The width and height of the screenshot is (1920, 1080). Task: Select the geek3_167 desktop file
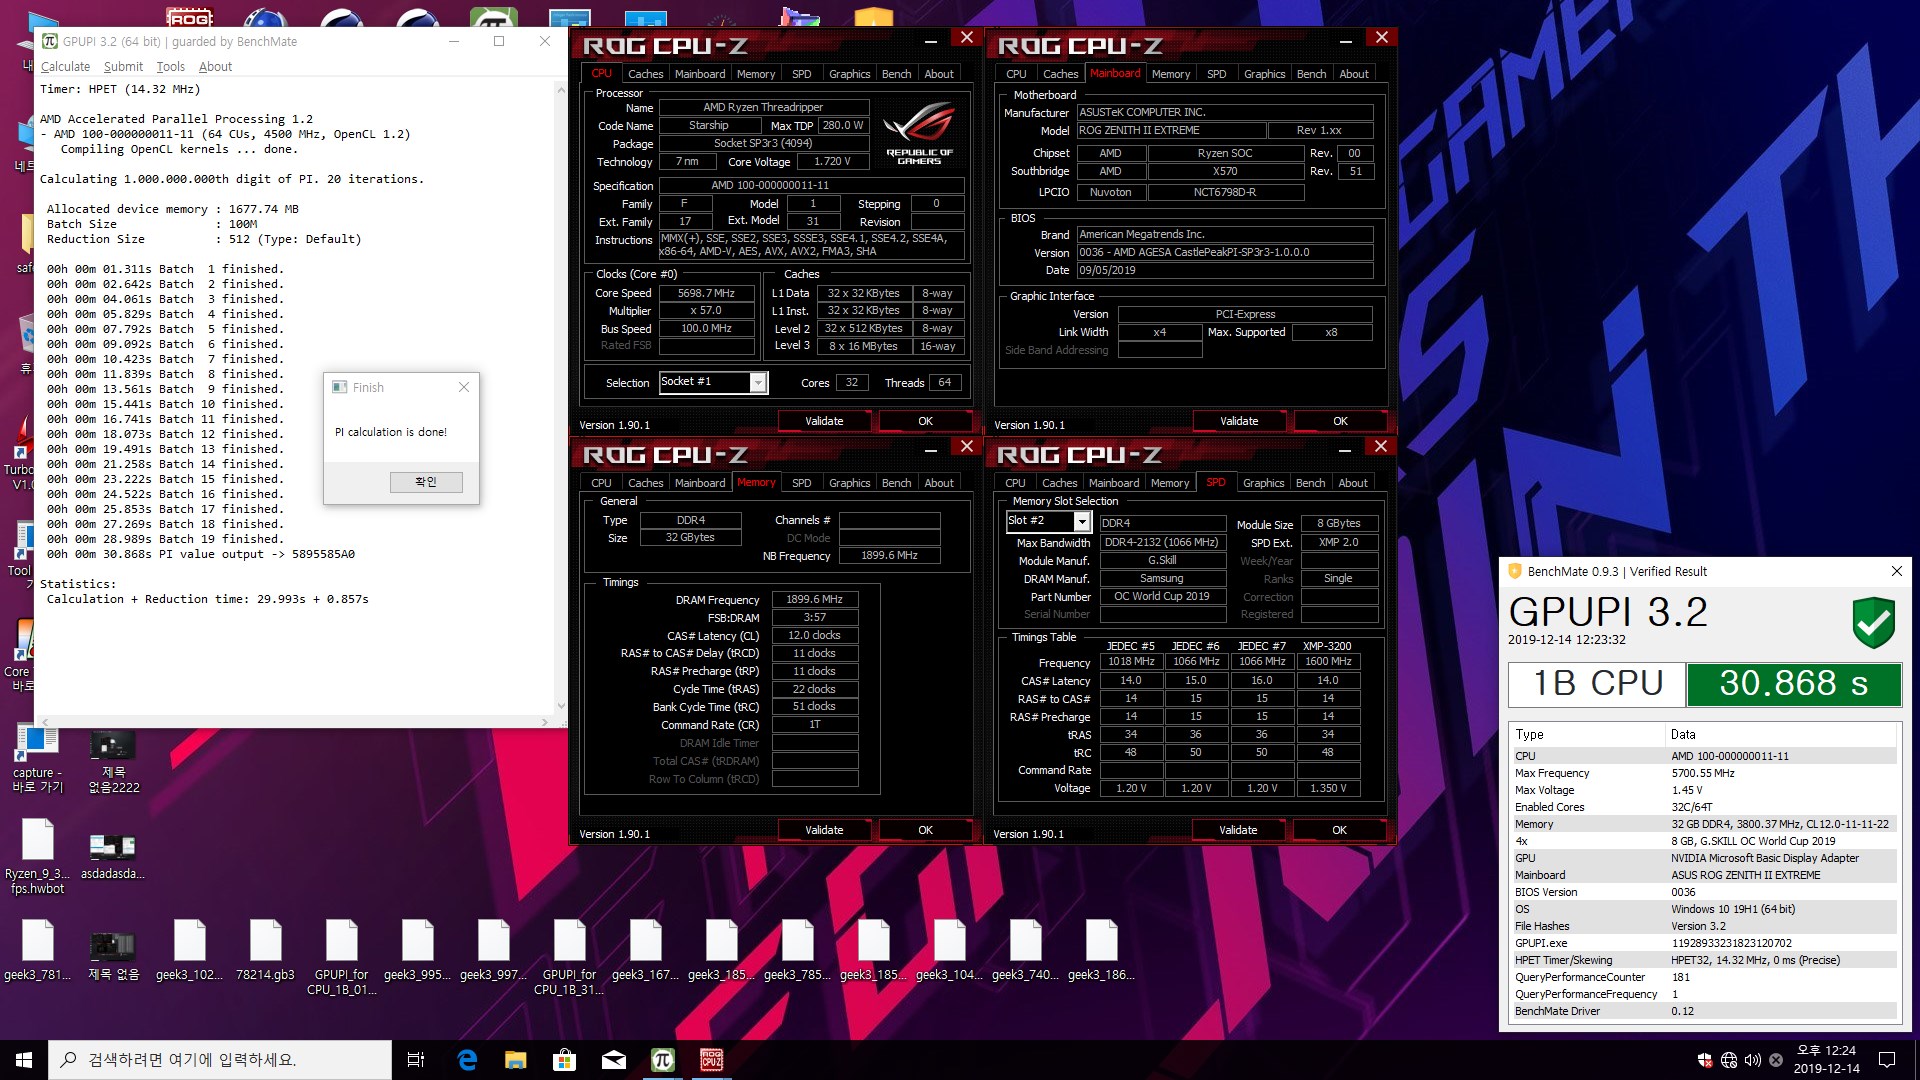coord(645,950)
